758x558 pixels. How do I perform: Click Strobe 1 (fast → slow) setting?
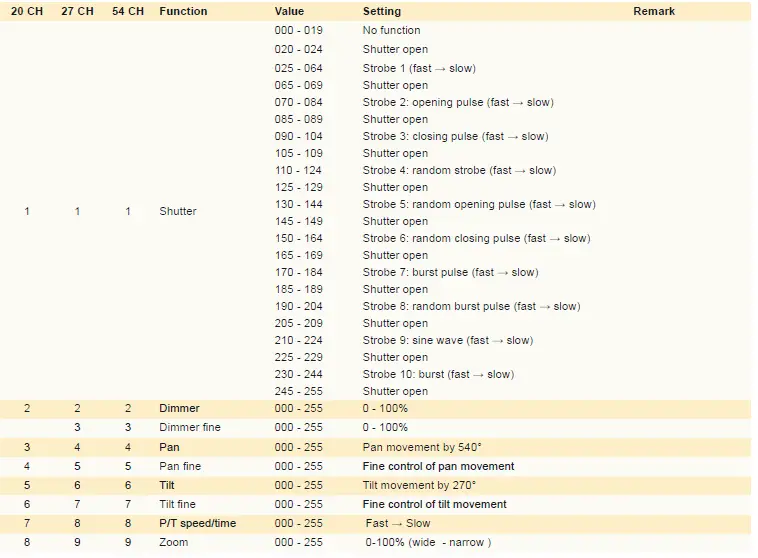tap(419, 68)
